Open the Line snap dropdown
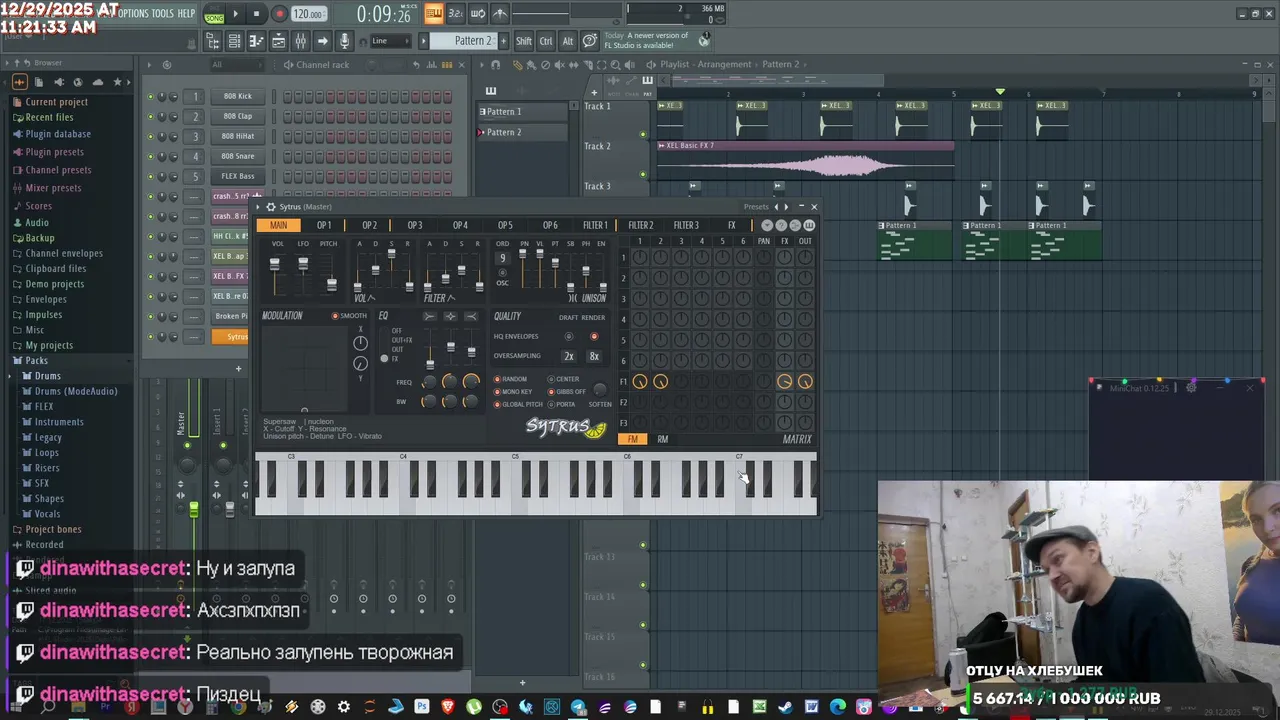Image resolution: width=1280 pixels, height=720 pixels. point(389,41)
